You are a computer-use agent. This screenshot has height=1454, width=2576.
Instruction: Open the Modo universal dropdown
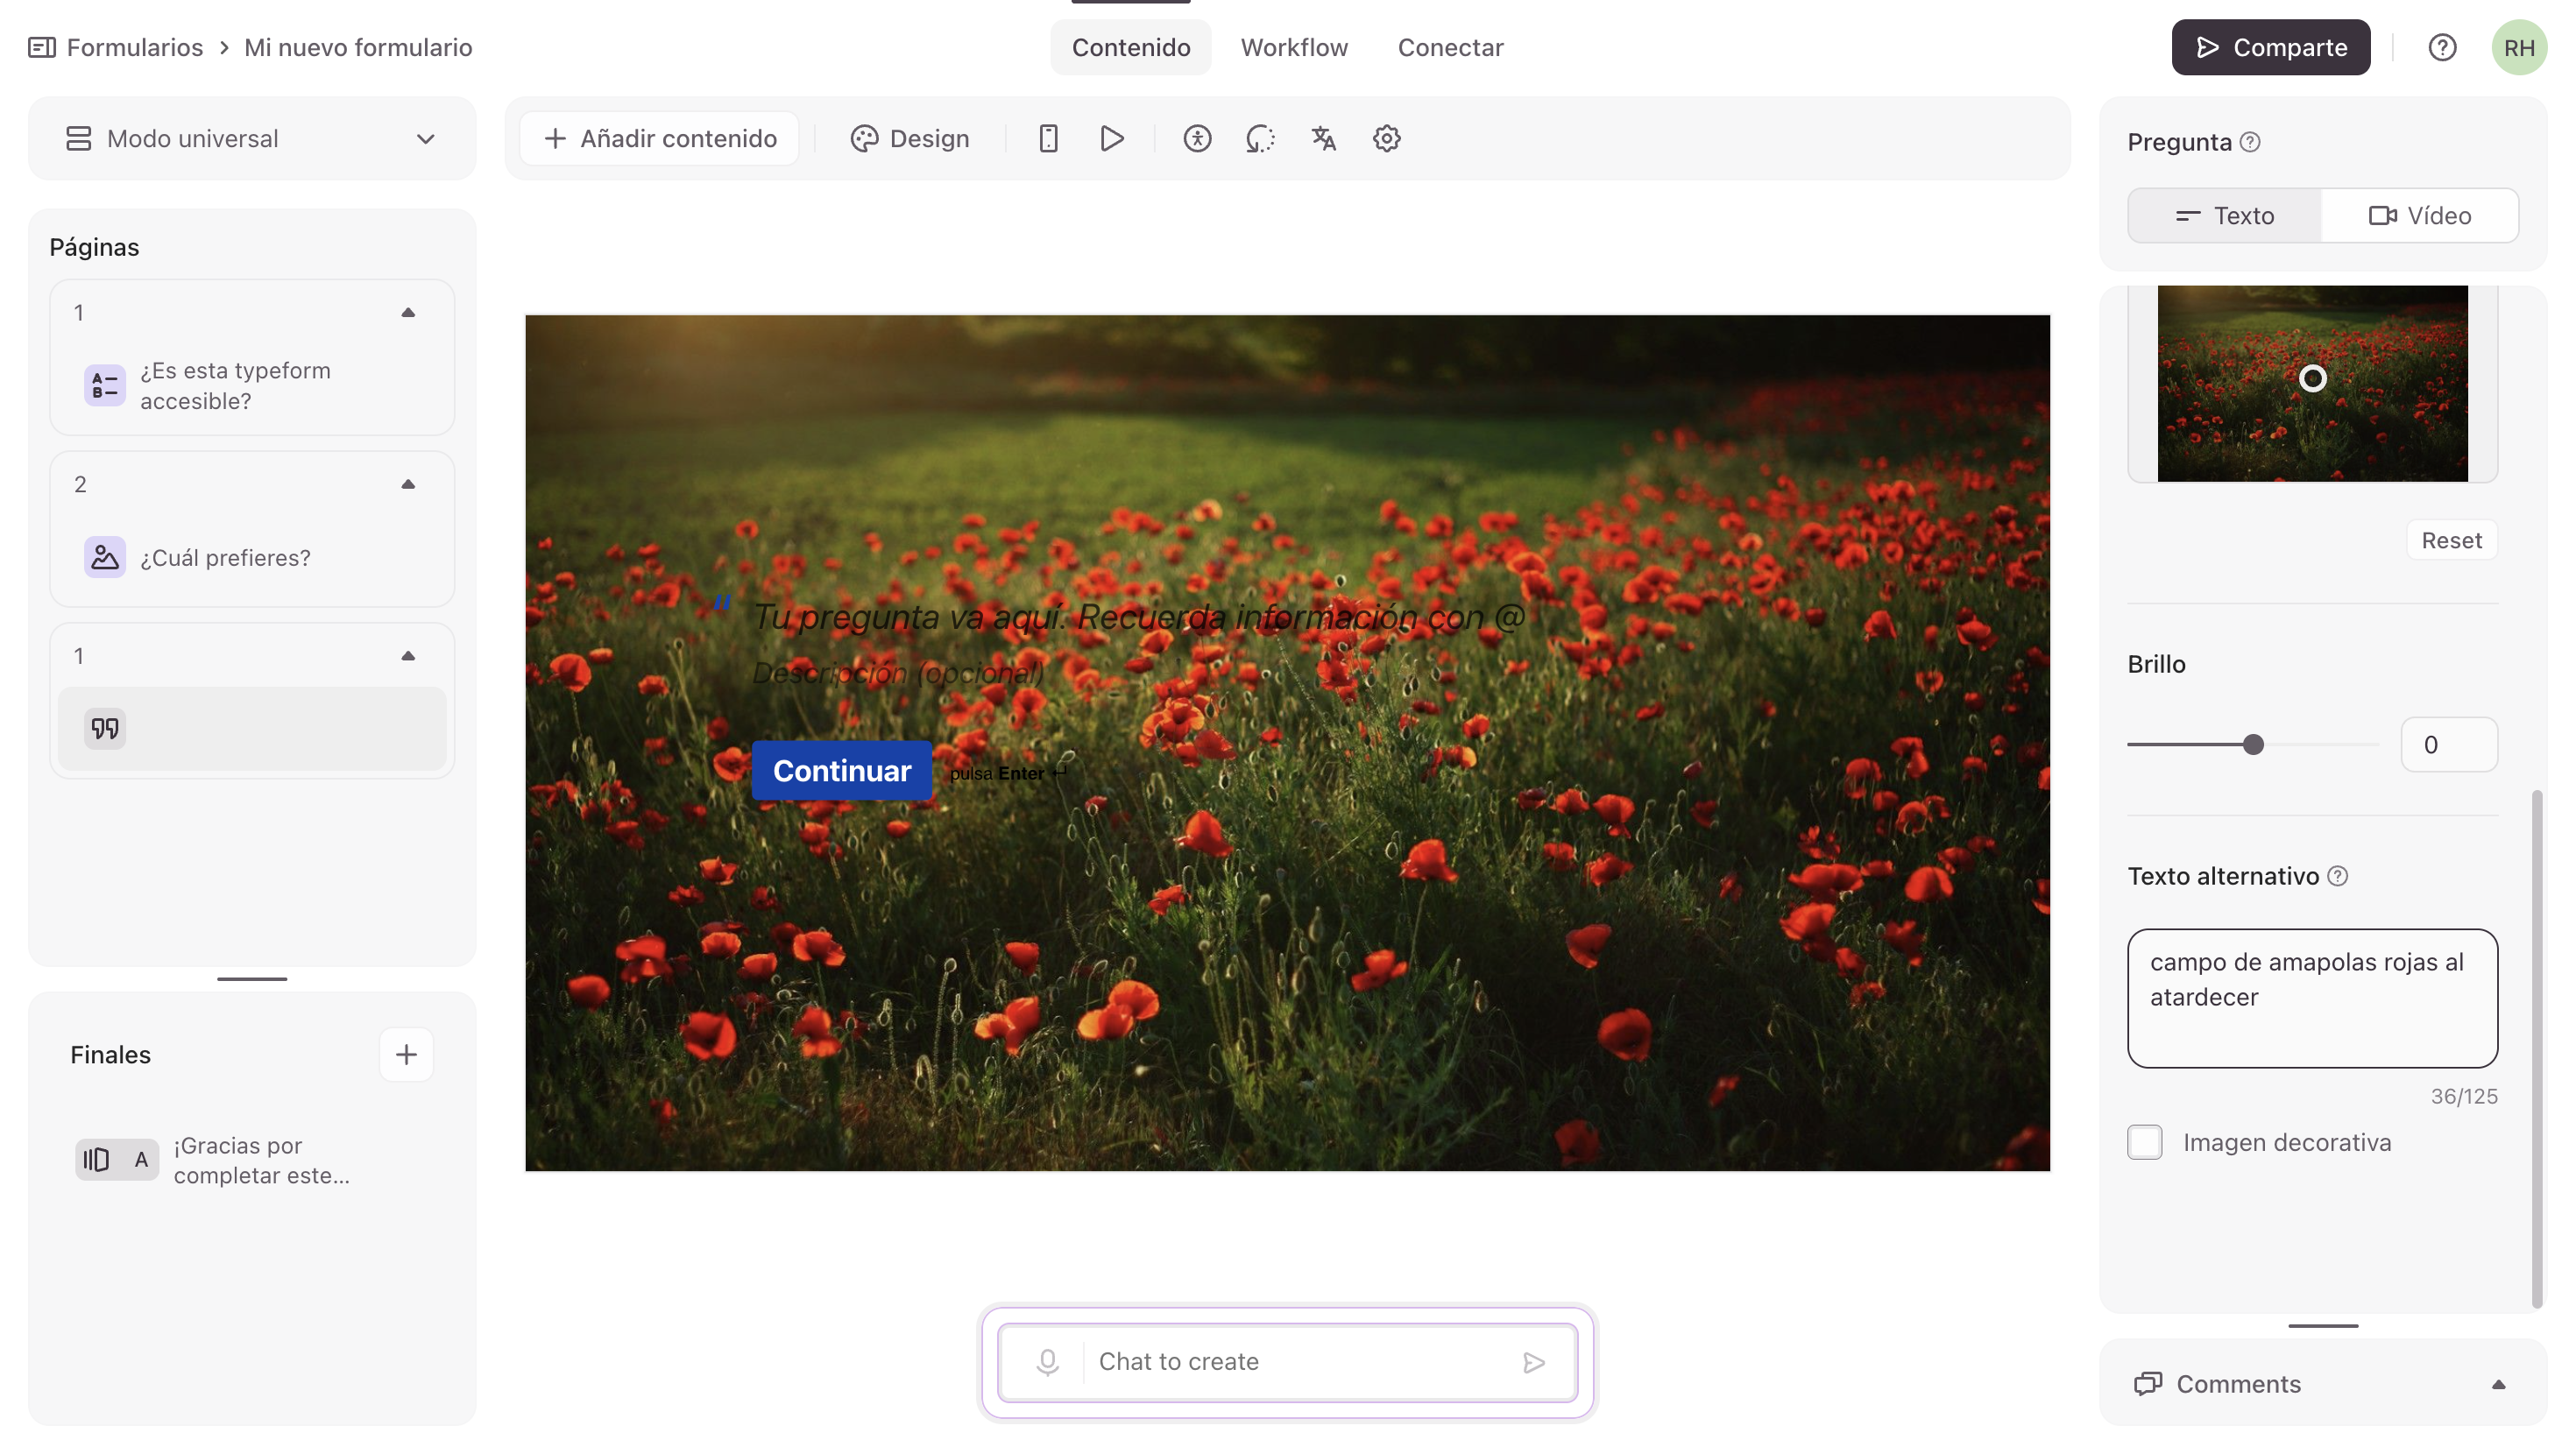pos(252,138)
